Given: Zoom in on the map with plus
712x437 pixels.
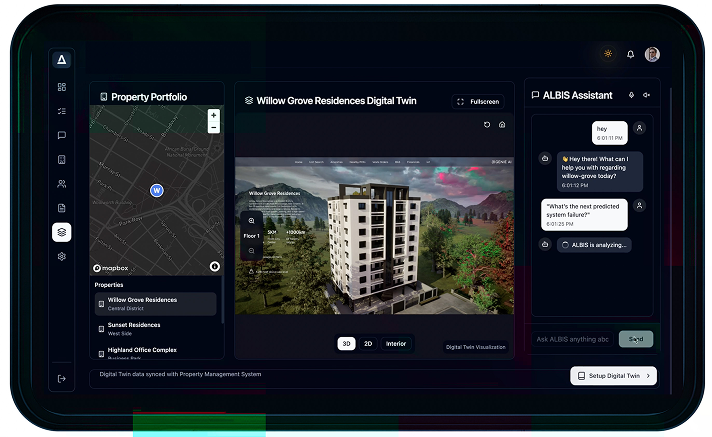Looking at the screenshot, I should [x=213, y=116].
